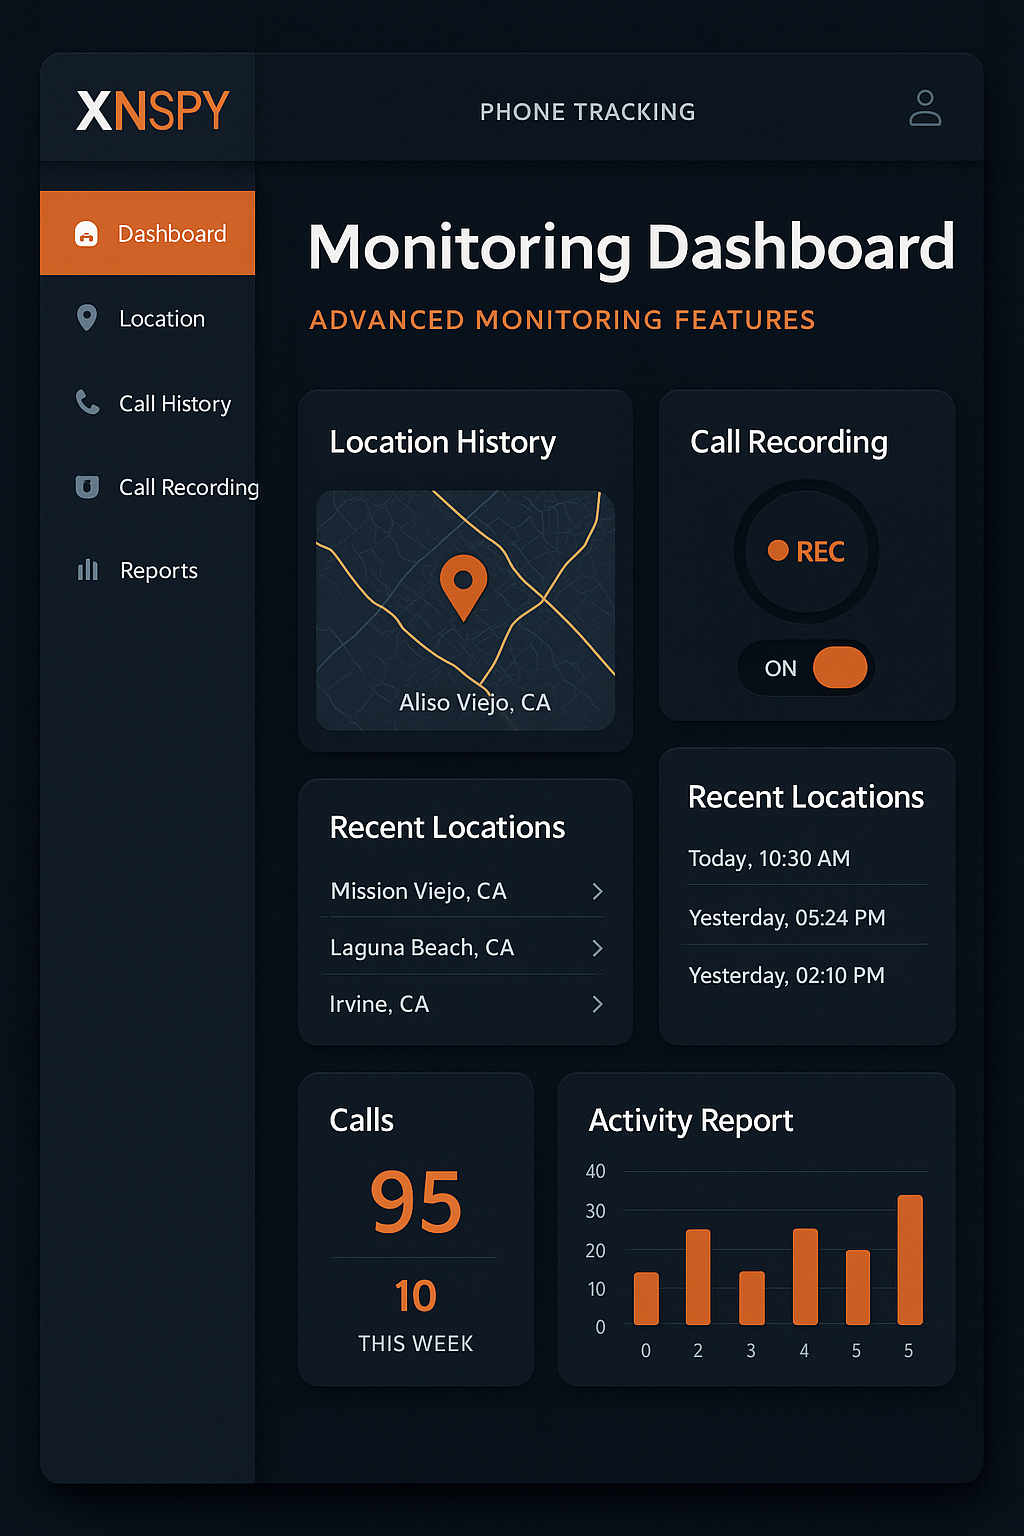
Task: Click the activity bar labeled 3
Action: (751, 1298)
